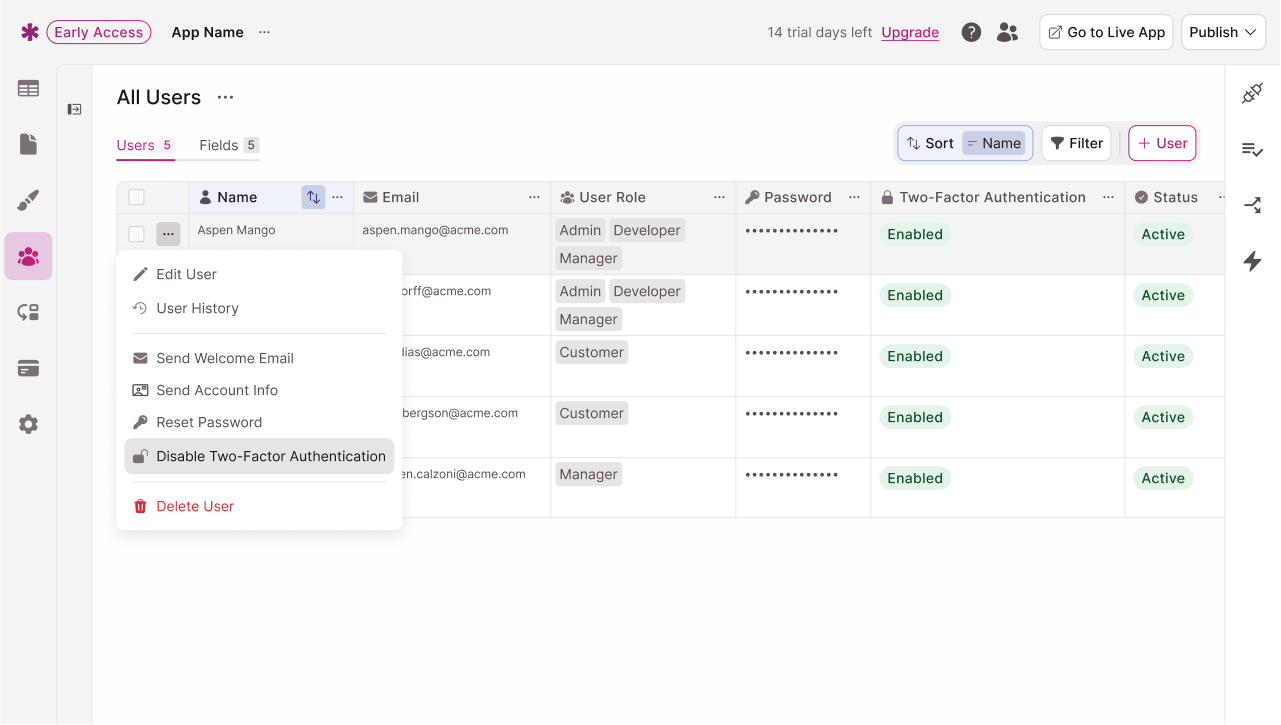The width and height of the screenshot is (1281, 725).
Task: Open User Role column options ellipsis
Action: point(720,197)
